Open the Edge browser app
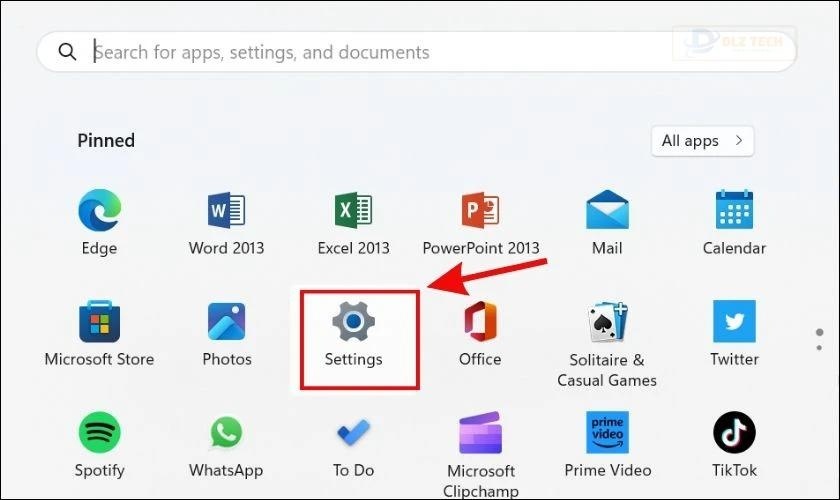840x500 pixels. (x=99, y=211)
